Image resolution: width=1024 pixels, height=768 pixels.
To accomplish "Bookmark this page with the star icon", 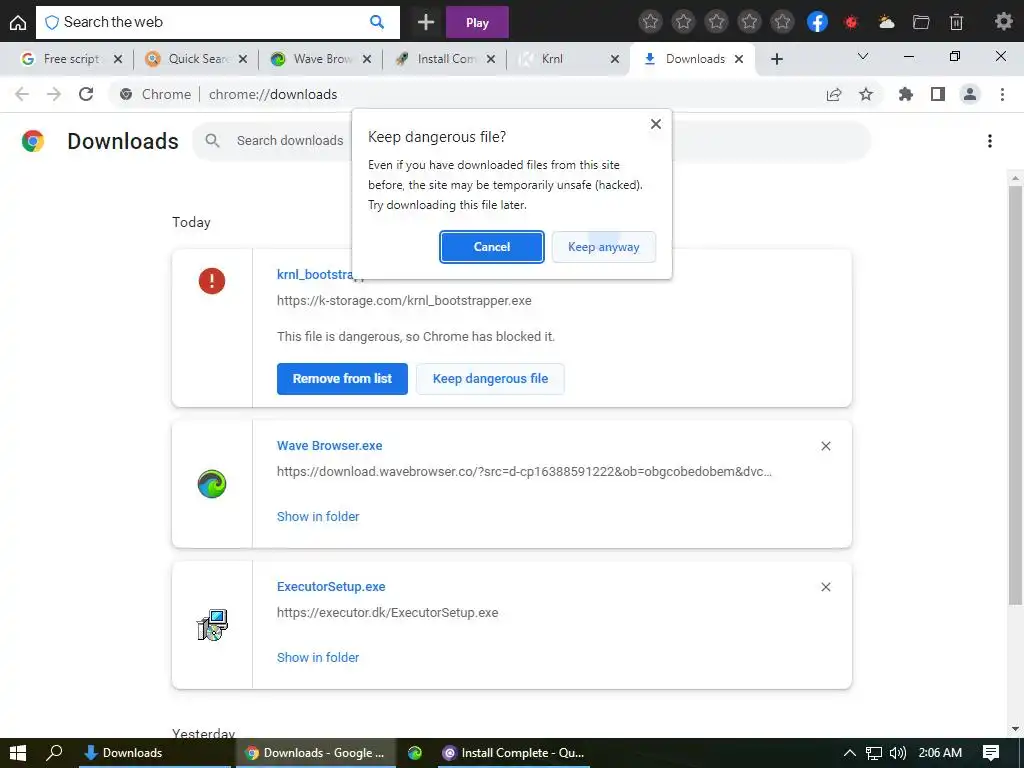I will coord(866,95).
